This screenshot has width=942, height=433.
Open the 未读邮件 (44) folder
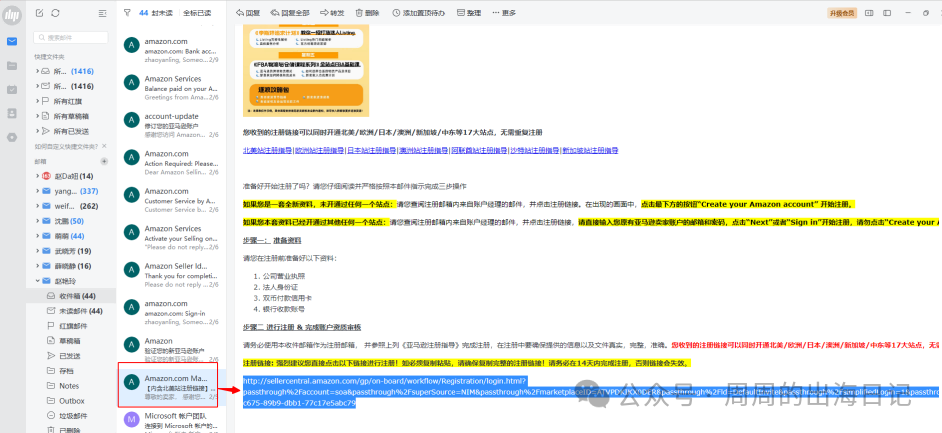click(x=71, y=311)
